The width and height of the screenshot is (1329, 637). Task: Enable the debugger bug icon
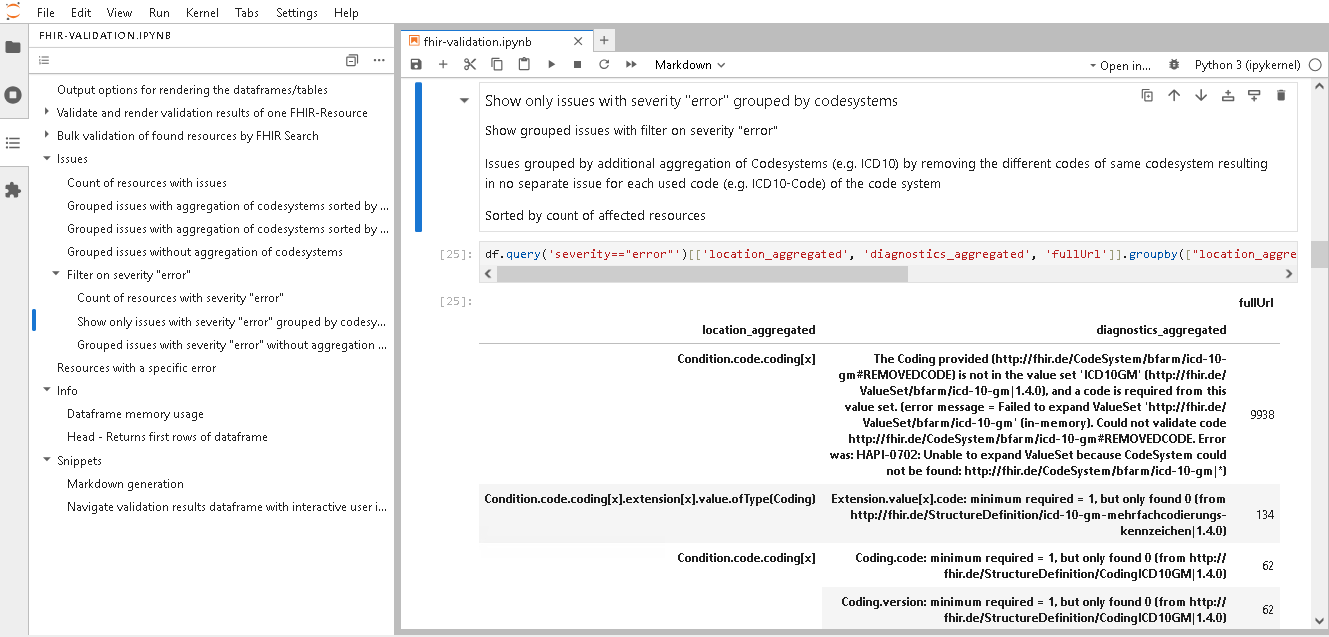point(1174,65)
